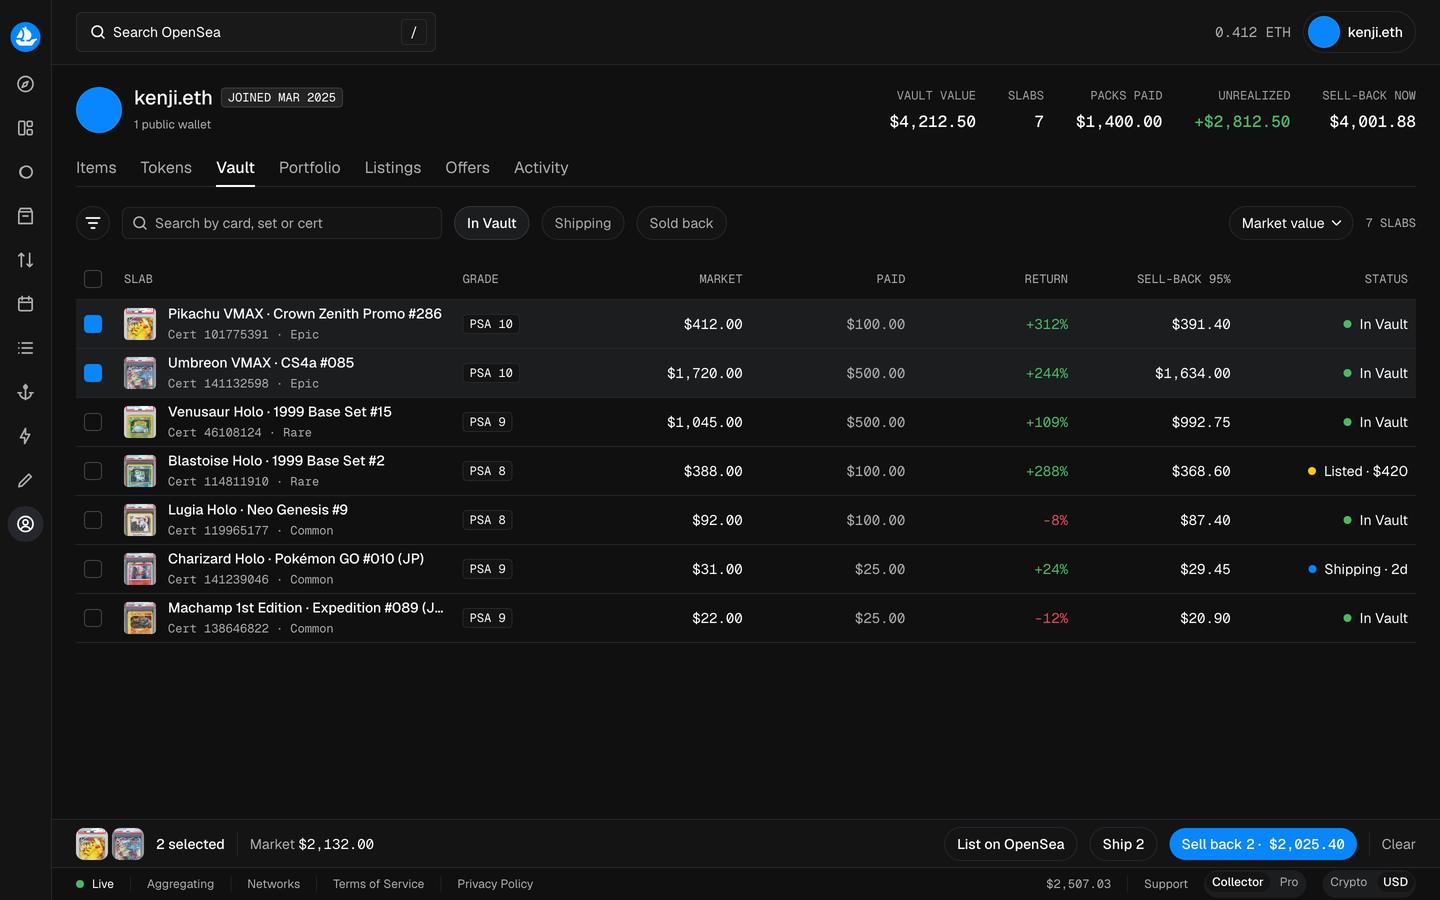The height and width of the screenshot is (900, 1440).
Task: Open the lightning bolt icon in sidebar
Action: tap(25, 436)
